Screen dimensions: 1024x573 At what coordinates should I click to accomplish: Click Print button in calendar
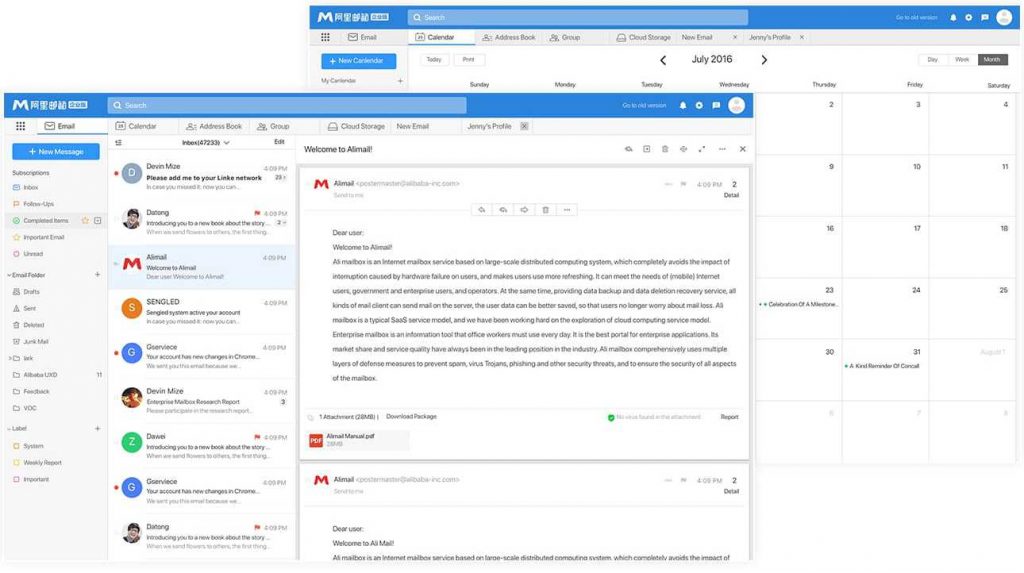point(468,59)
